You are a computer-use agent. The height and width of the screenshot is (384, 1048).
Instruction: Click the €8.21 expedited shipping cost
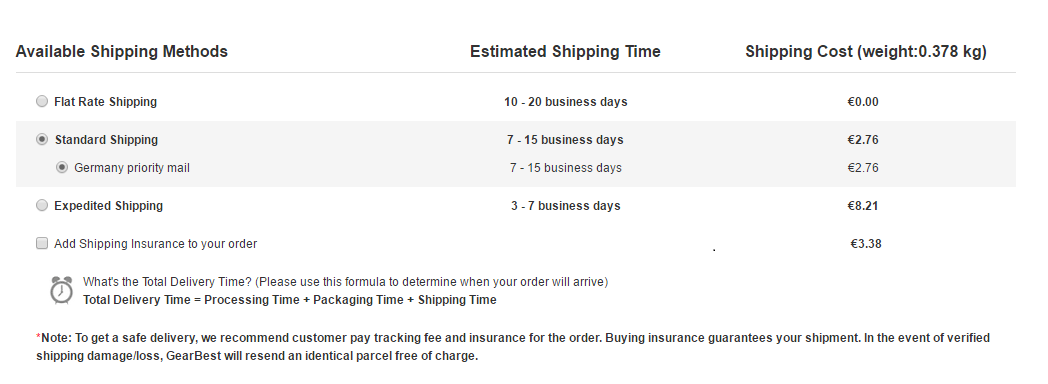click(863, 206)
